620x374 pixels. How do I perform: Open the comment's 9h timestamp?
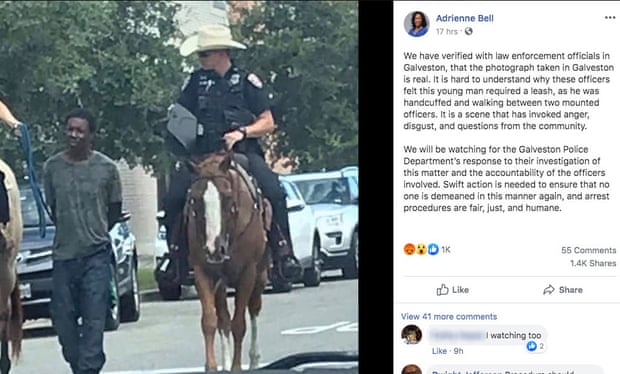(458, 351)
